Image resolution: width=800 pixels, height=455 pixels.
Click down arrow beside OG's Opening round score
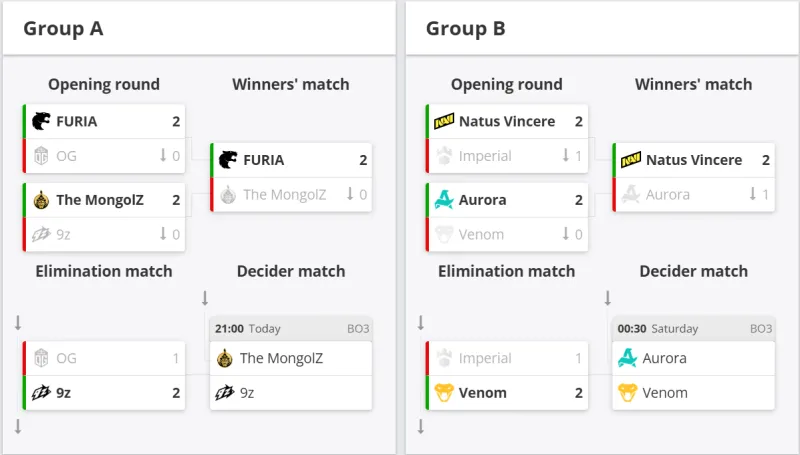[x=163, y=156]
